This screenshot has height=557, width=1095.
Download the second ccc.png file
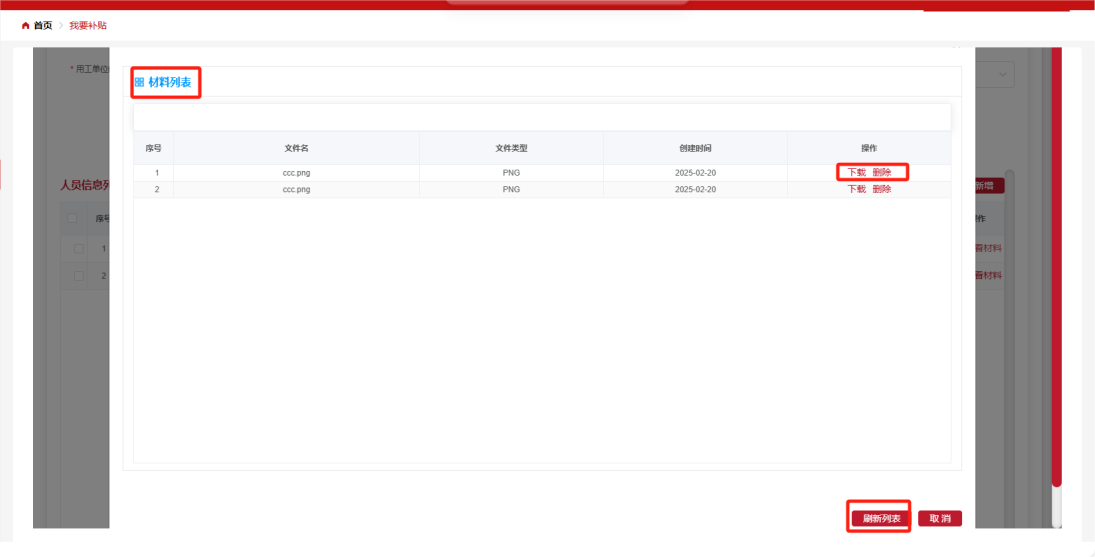point(856,189)
